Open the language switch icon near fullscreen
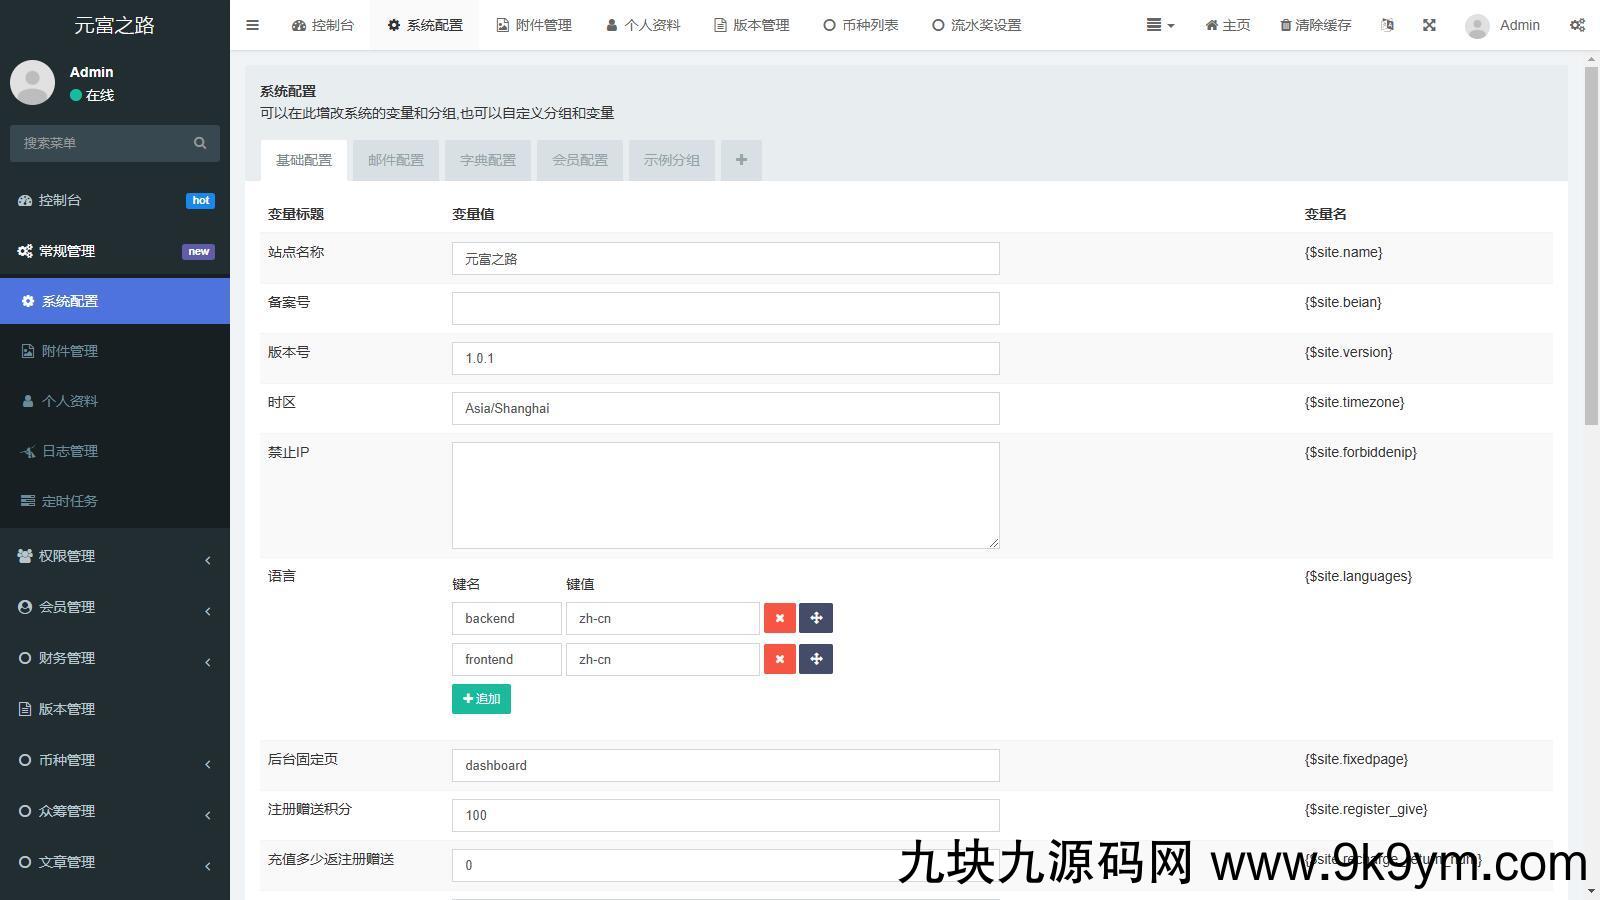1600x900 pixels. [1387, 25]
